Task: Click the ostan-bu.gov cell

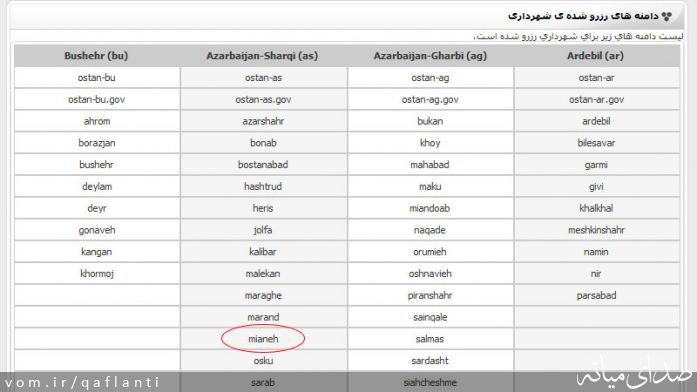Action: 96,100
